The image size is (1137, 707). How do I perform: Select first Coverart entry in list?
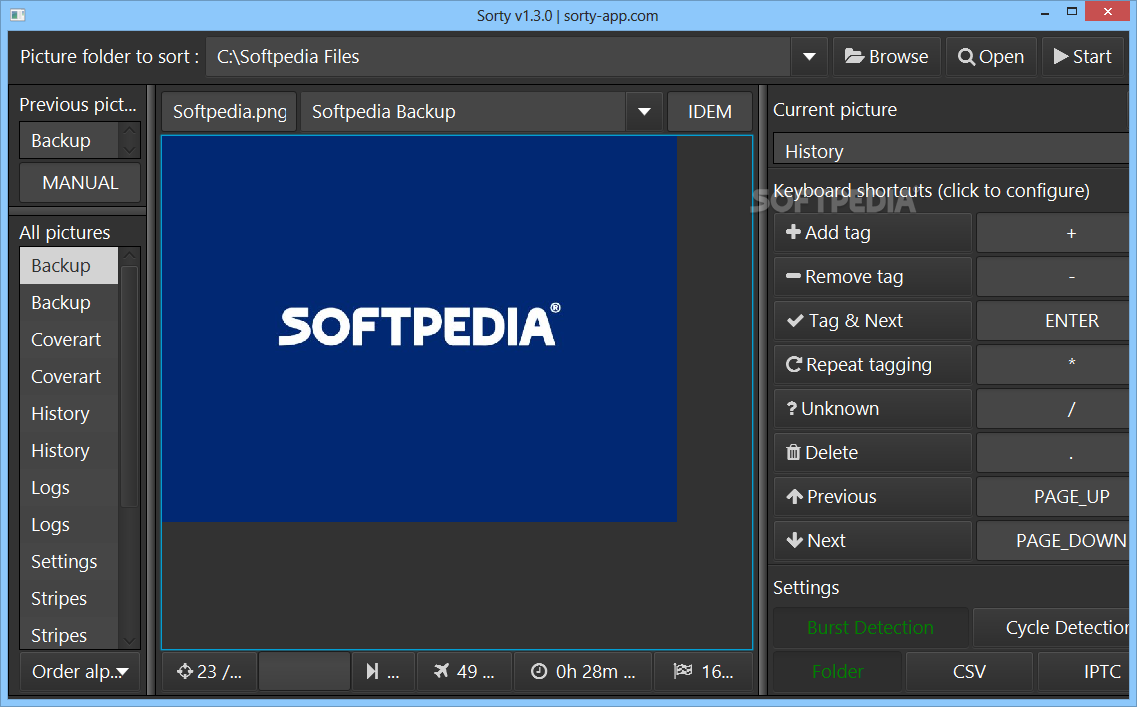pos(69,339)
